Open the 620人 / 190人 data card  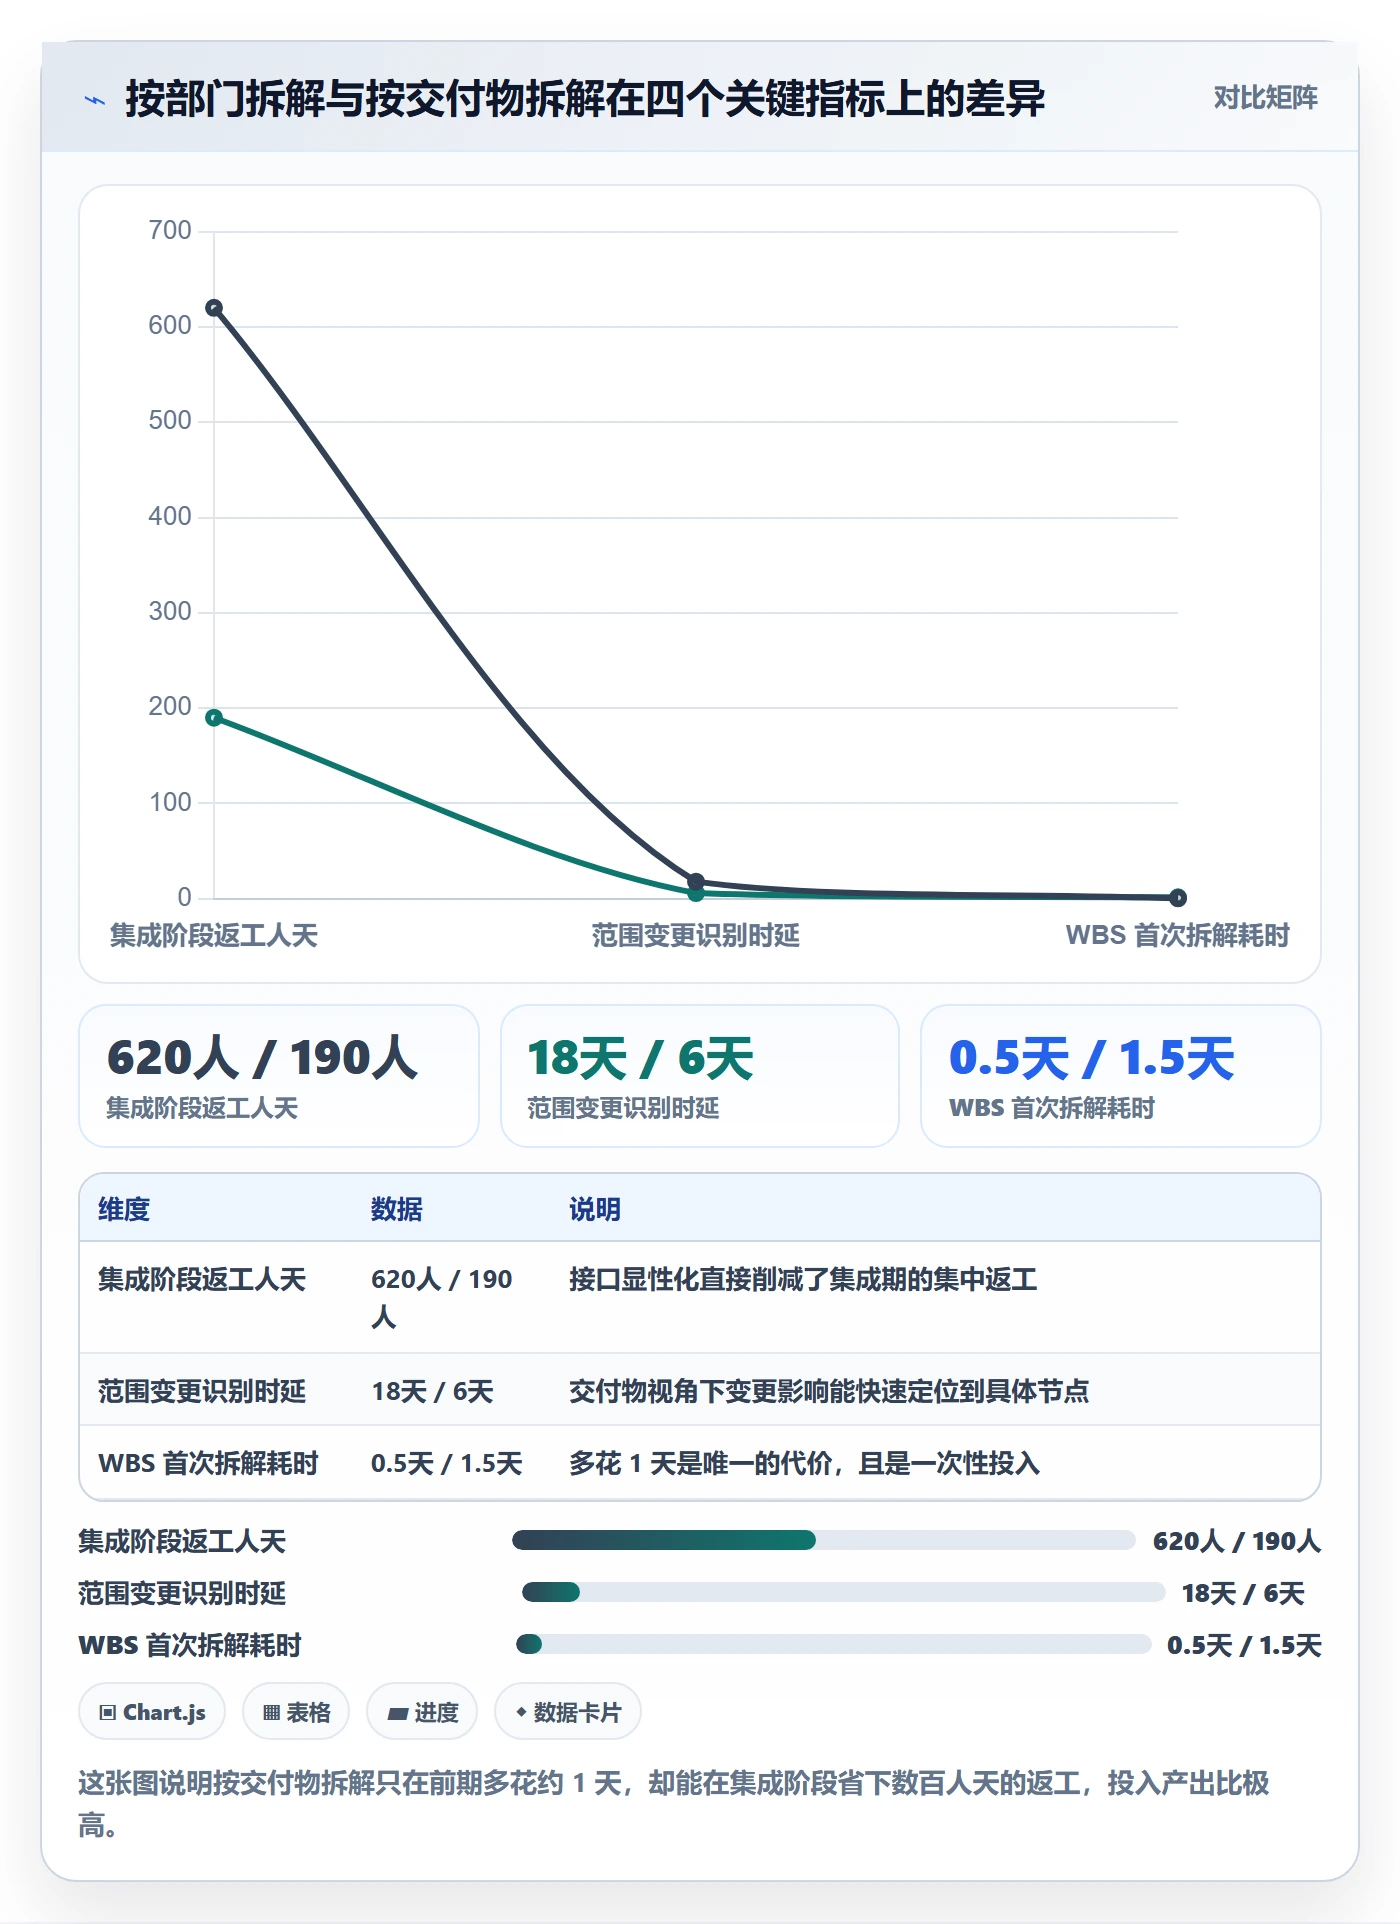279,1076
